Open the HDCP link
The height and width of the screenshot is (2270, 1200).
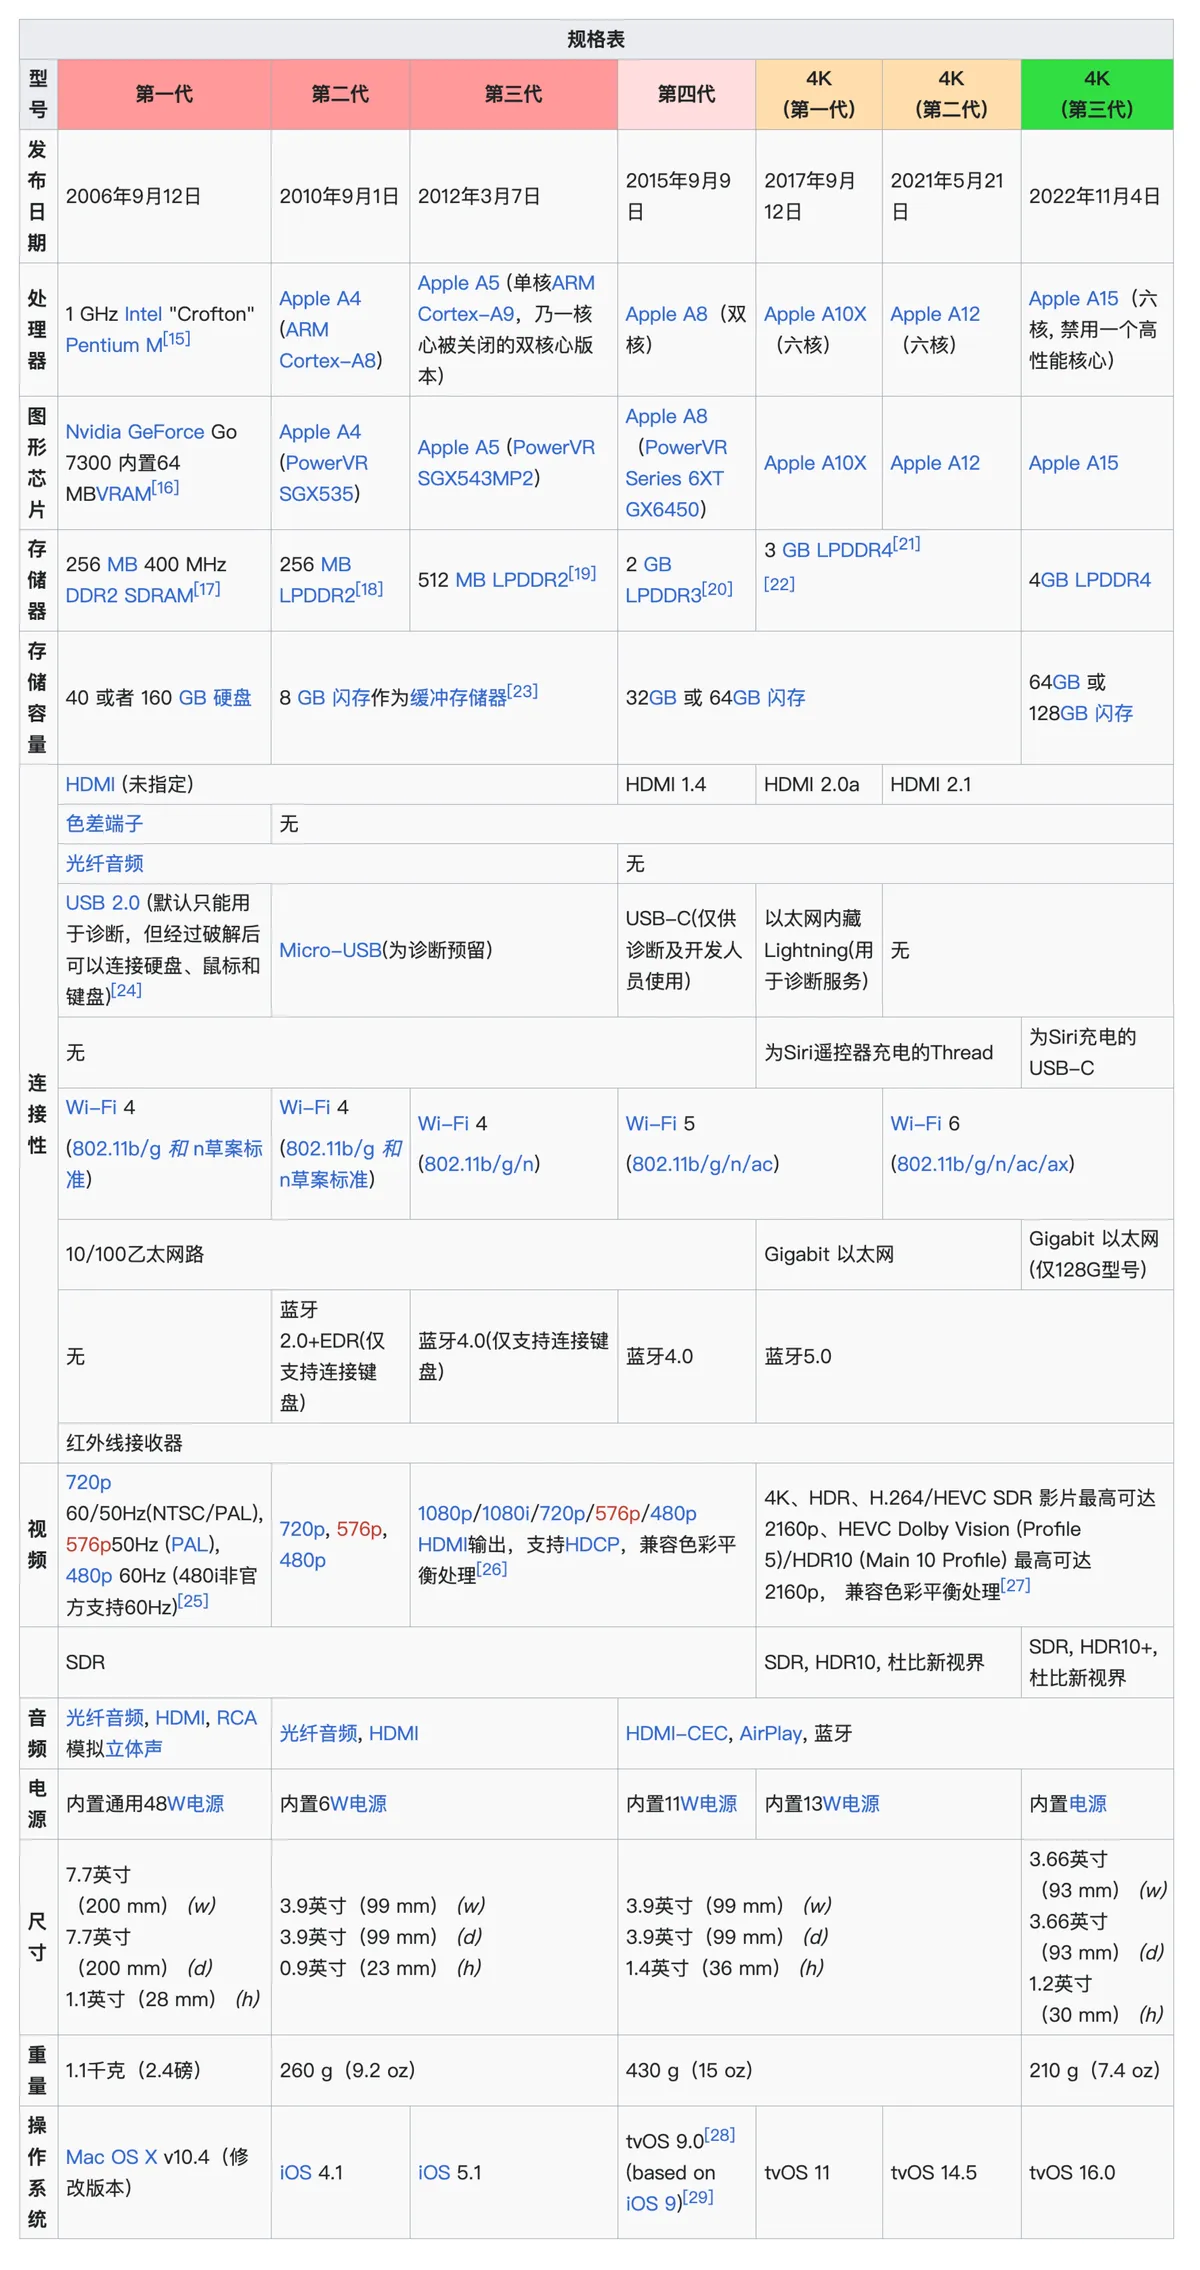[592, 1545]
